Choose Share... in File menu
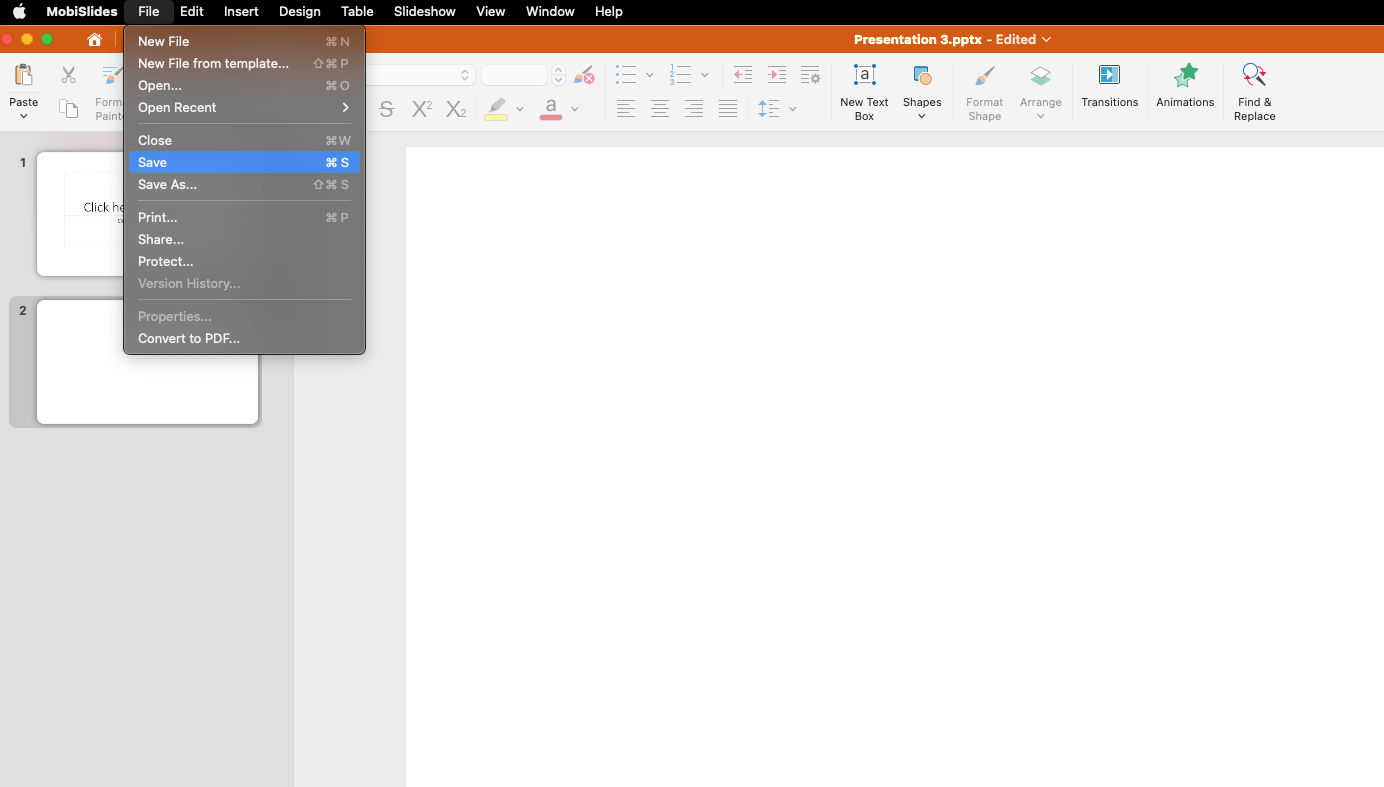Viewport: 1384px width, 787px height. coord(244,239)
